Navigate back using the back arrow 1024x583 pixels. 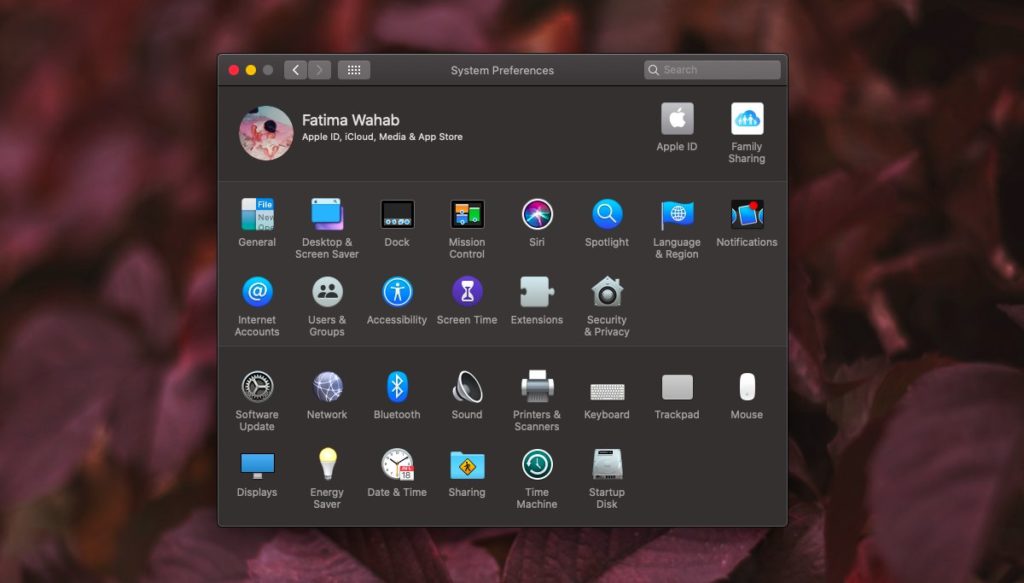tap(296, 70)
